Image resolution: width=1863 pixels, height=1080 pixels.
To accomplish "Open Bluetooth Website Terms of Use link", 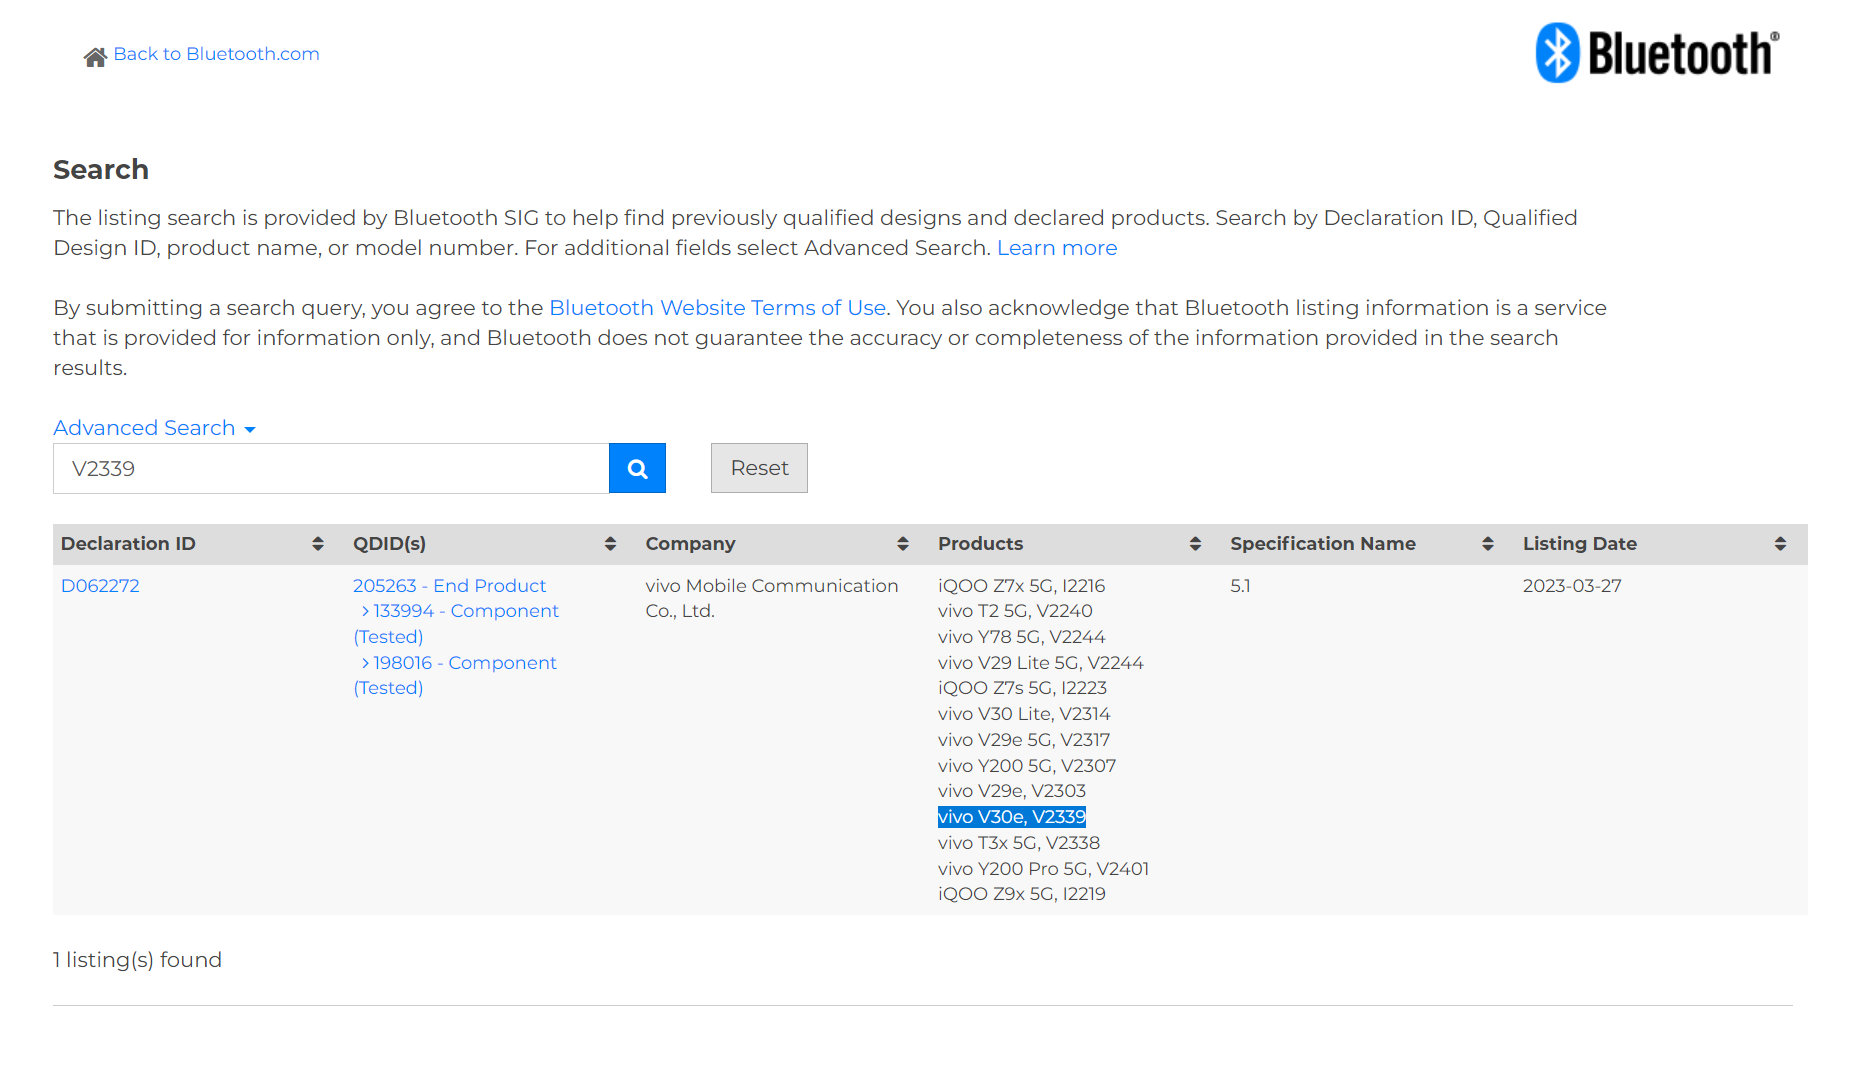I will pos(717,308).
